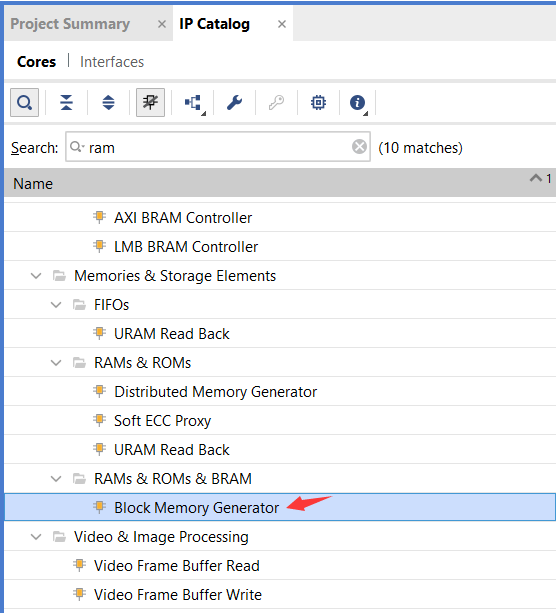This screenshot has height=613, width=556.
Task: Collapse the FIFOs folder
Action: [56, 305]
